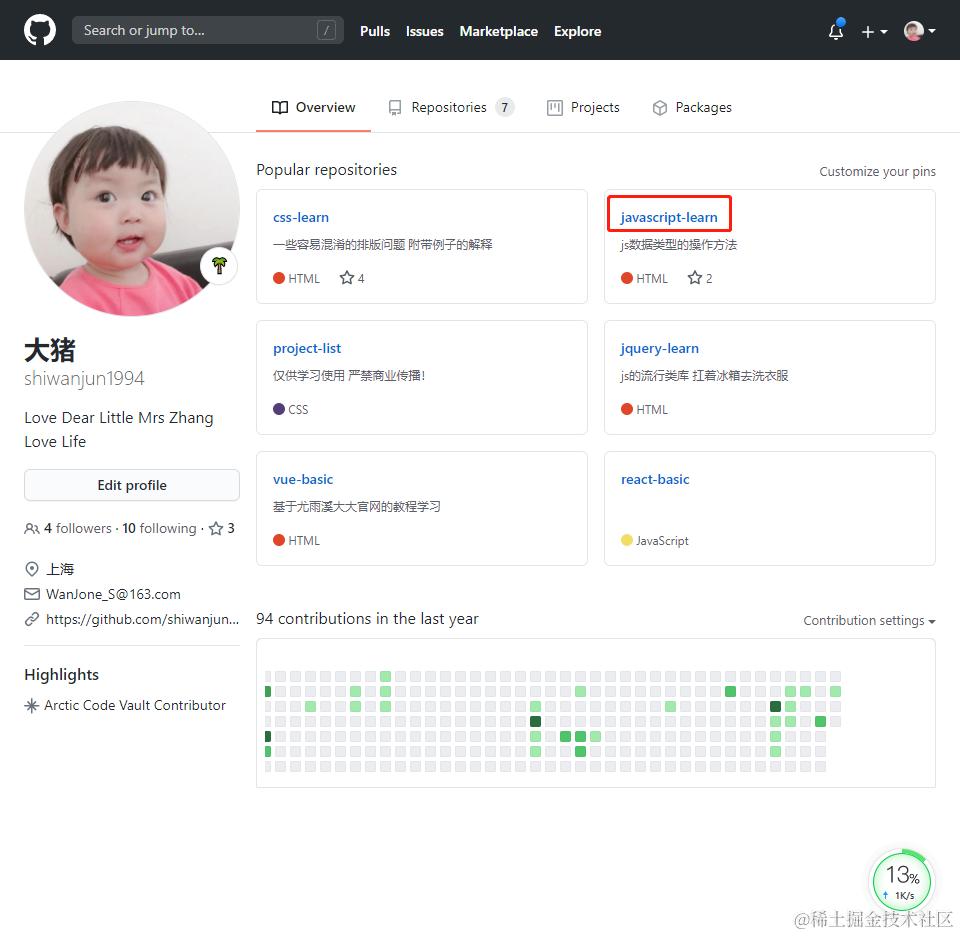
Task: Open the css-learn repository
Action: pos(301,217)
